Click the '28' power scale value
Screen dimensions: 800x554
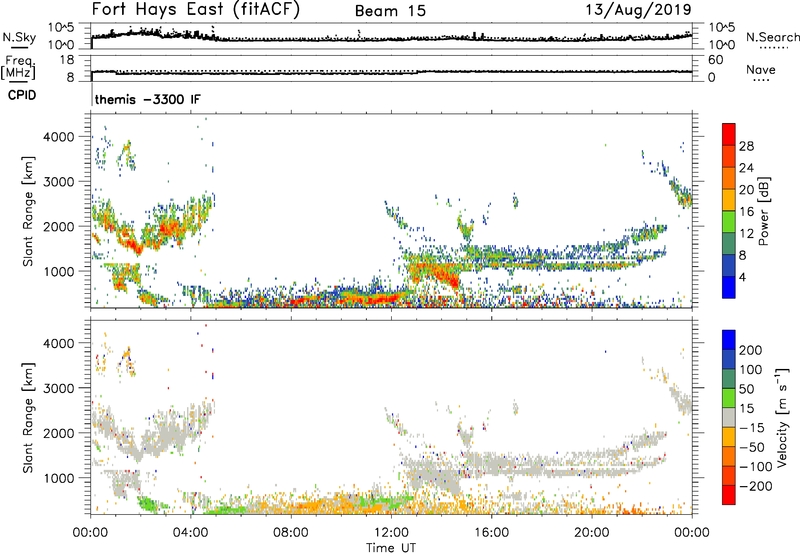746,146
